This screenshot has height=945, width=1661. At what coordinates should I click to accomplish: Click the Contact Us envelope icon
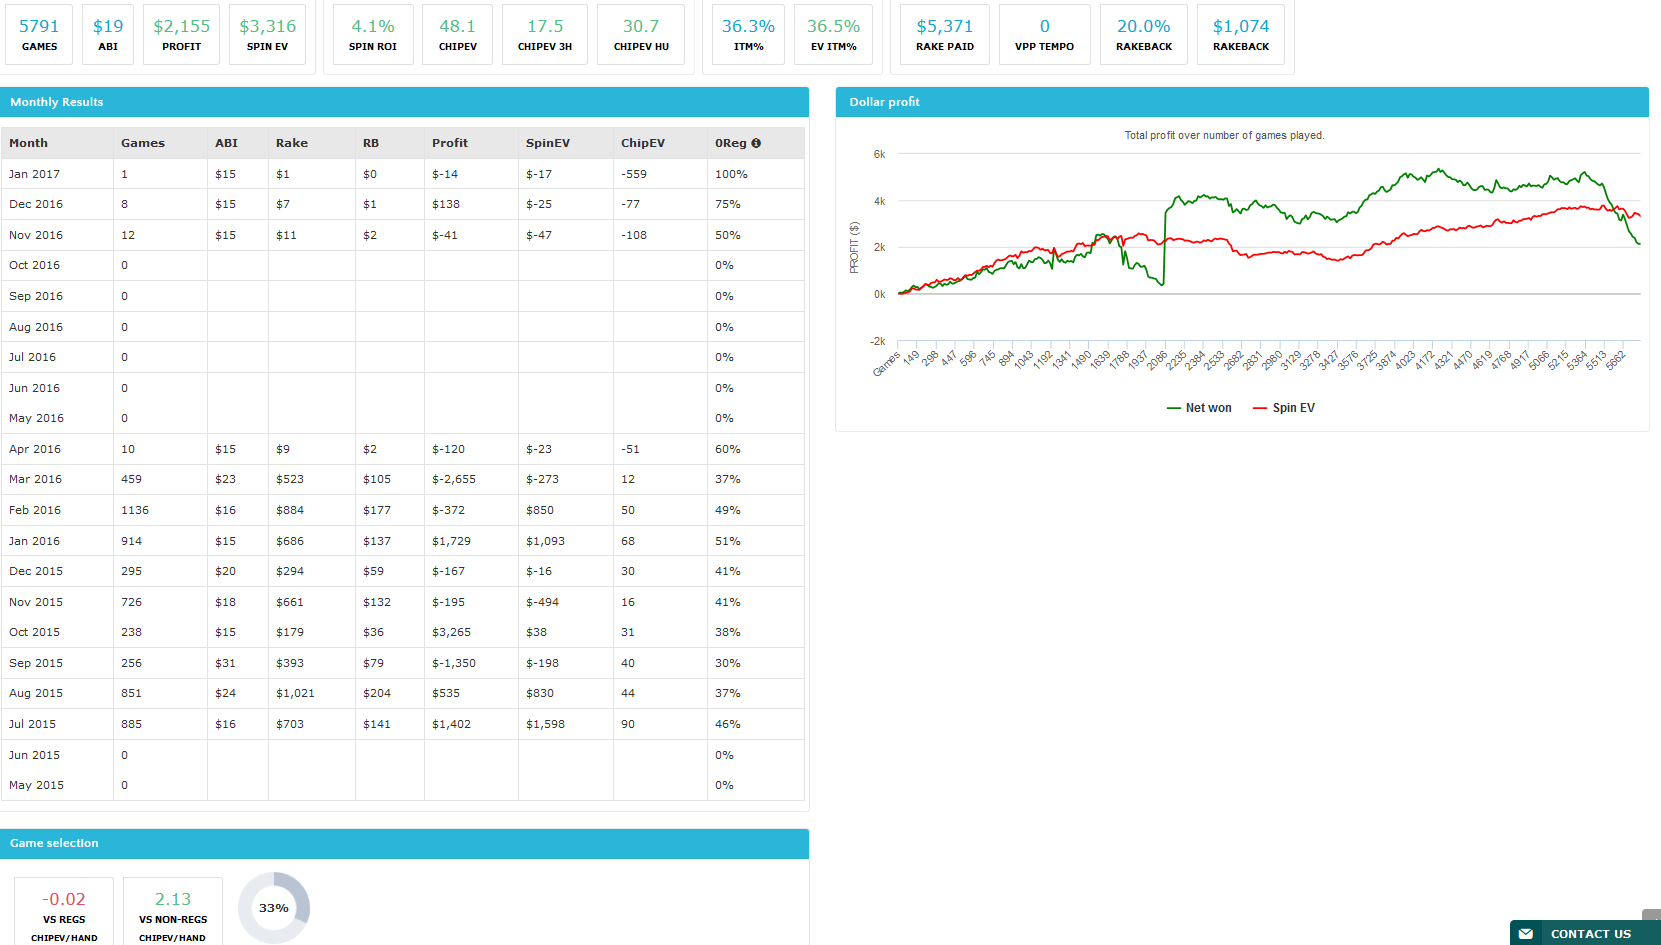click(x=1525, y=934)
